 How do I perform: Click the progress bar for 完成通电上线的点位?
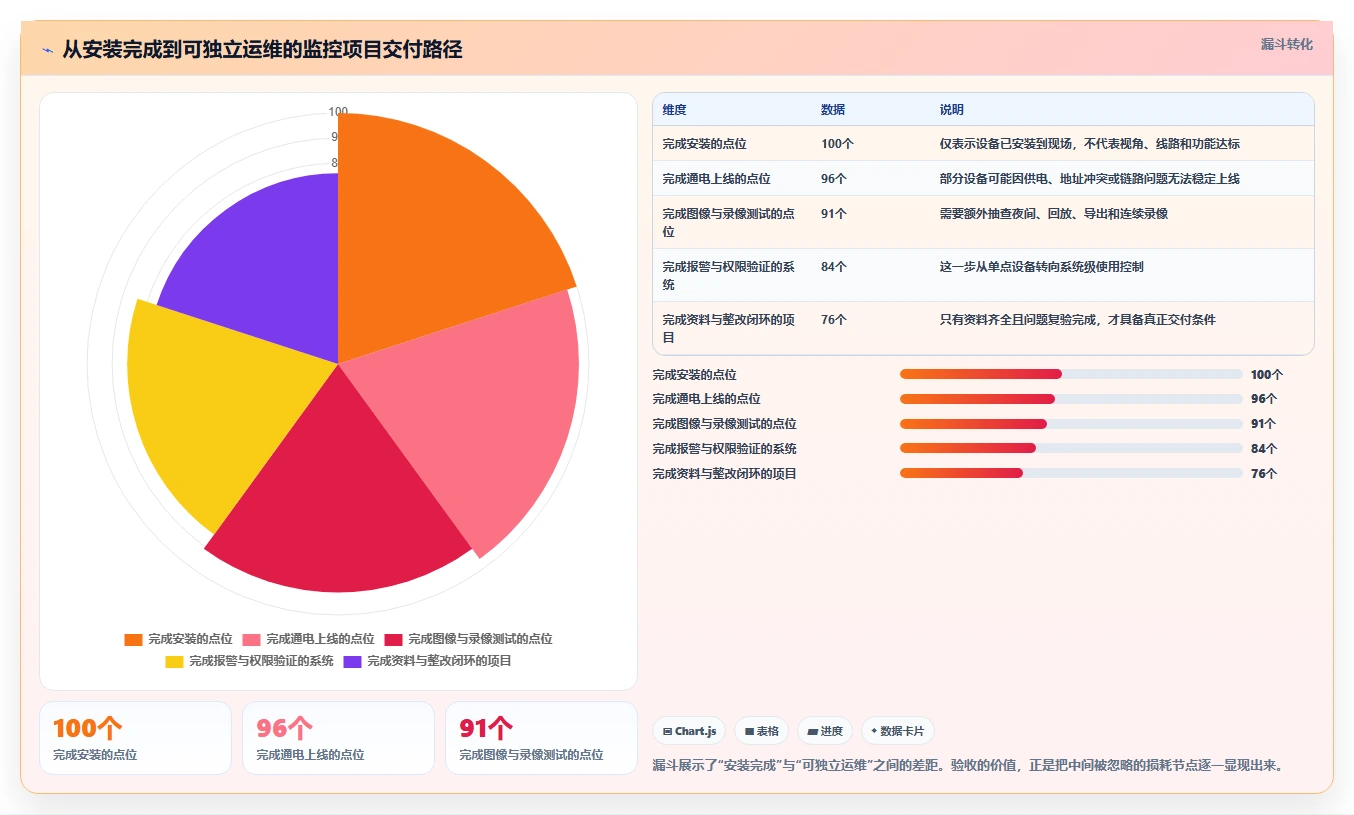pos(1071,399)
